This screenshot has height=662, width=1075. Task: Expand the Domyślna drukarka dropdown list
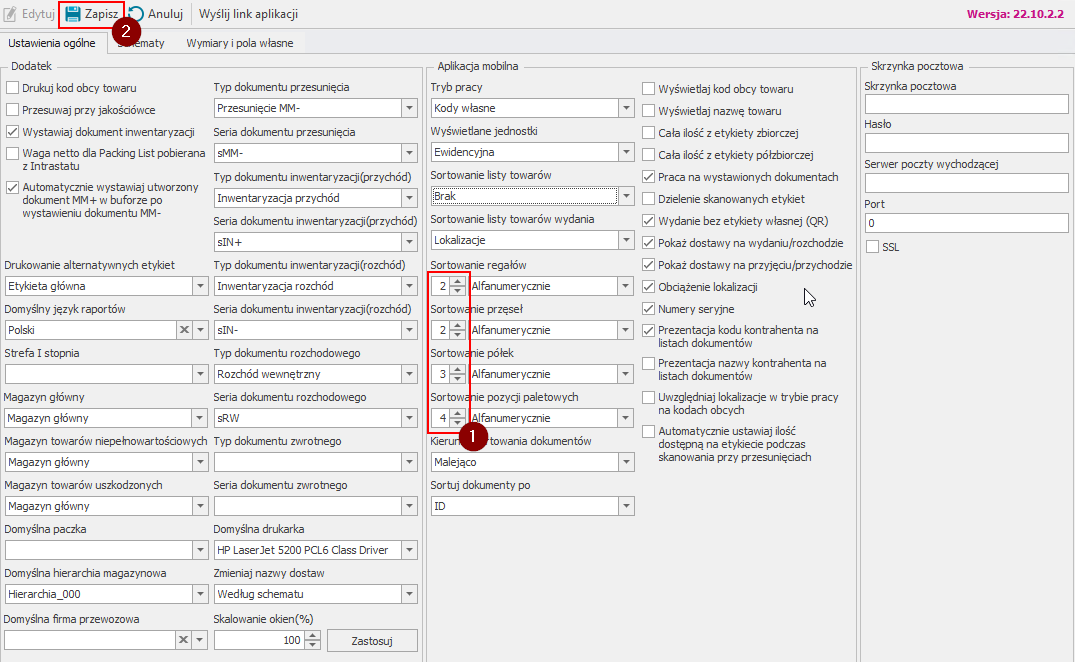coord(409,549)
